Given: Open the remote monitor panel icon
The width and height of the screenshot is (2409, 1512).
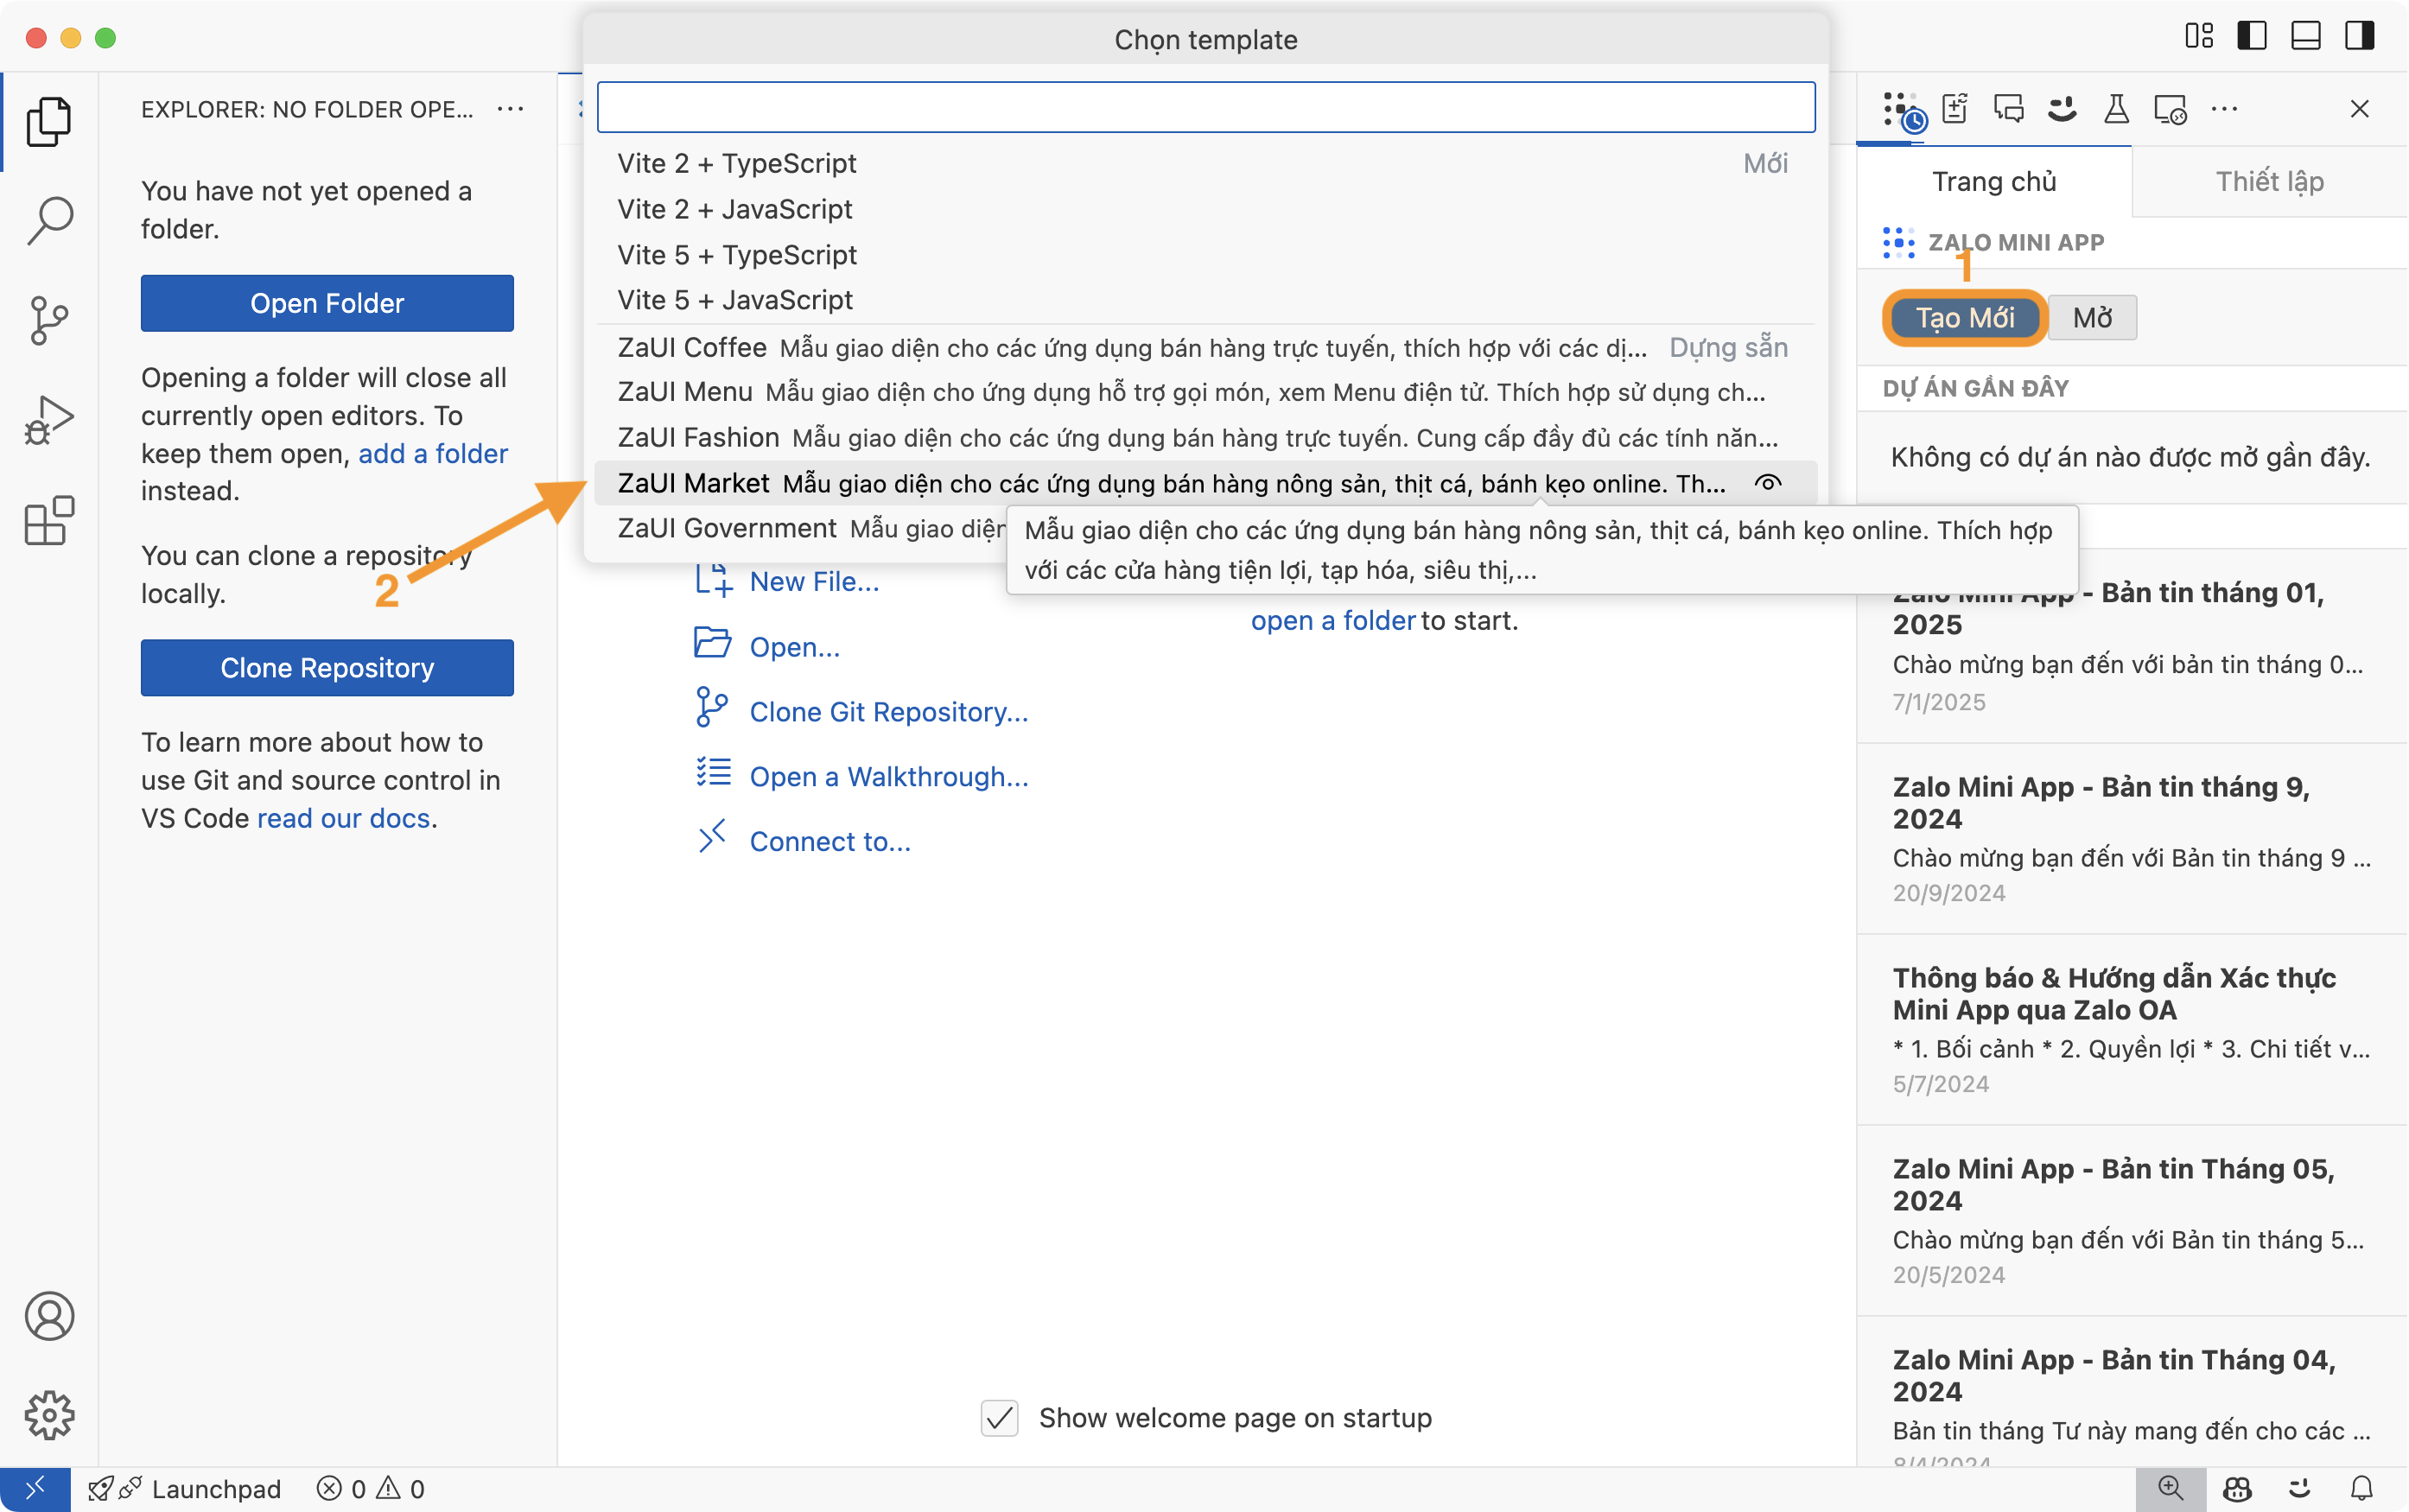Looking at the screenshot, I should tap(2171, 109).
